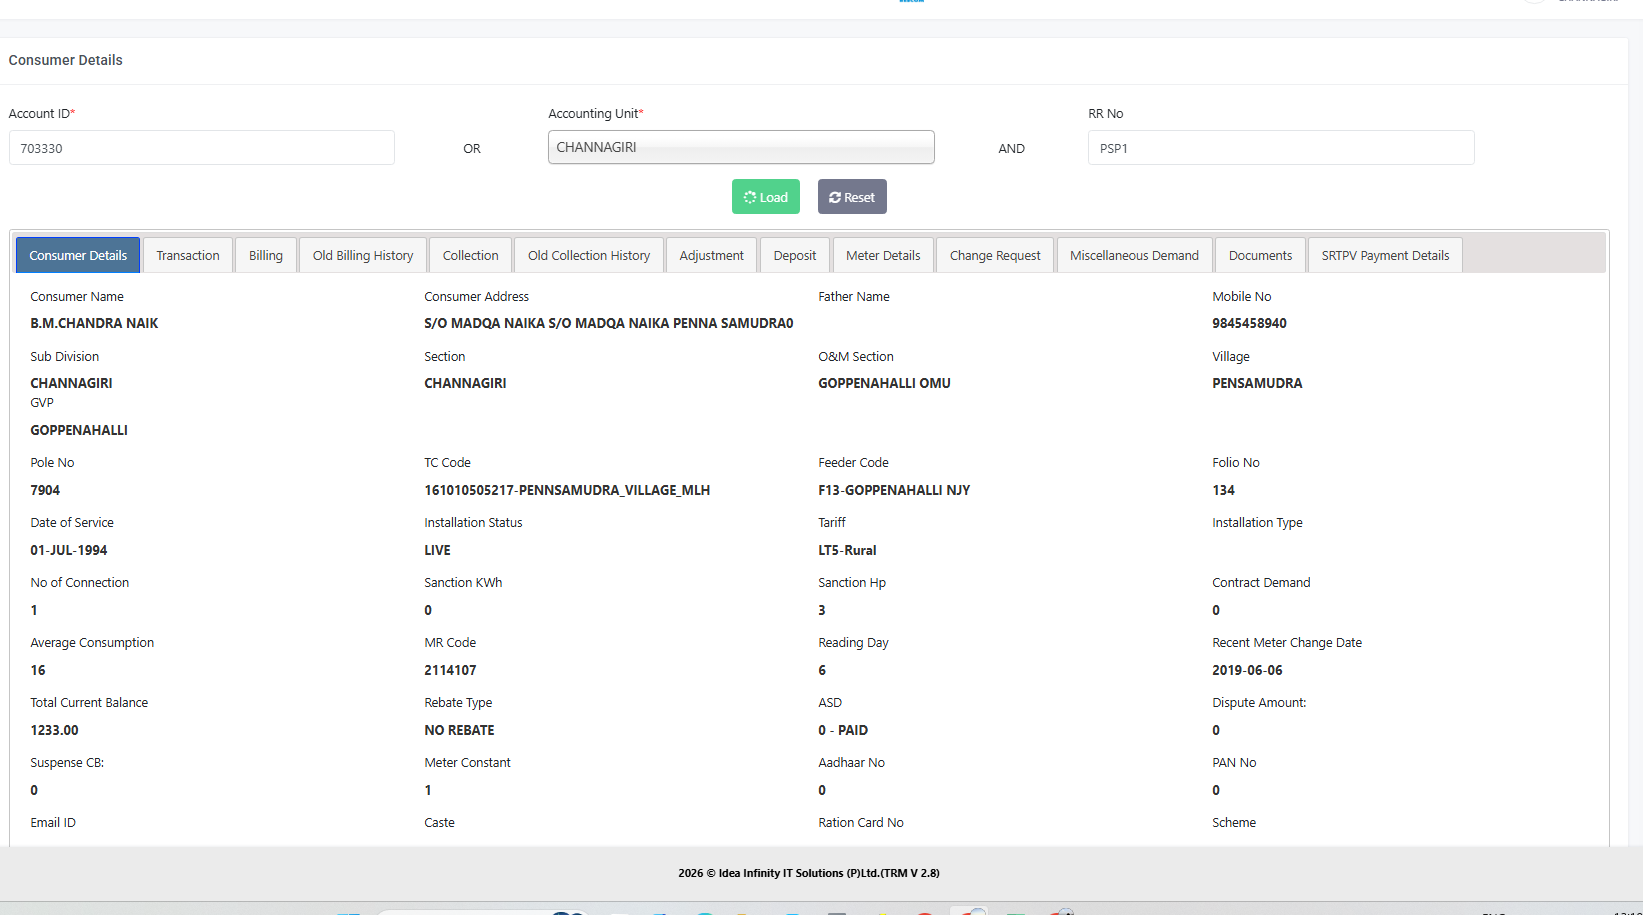1643x915 pixels.
Task: View the Old Collection History tab
Action: [x=589, y=255]
